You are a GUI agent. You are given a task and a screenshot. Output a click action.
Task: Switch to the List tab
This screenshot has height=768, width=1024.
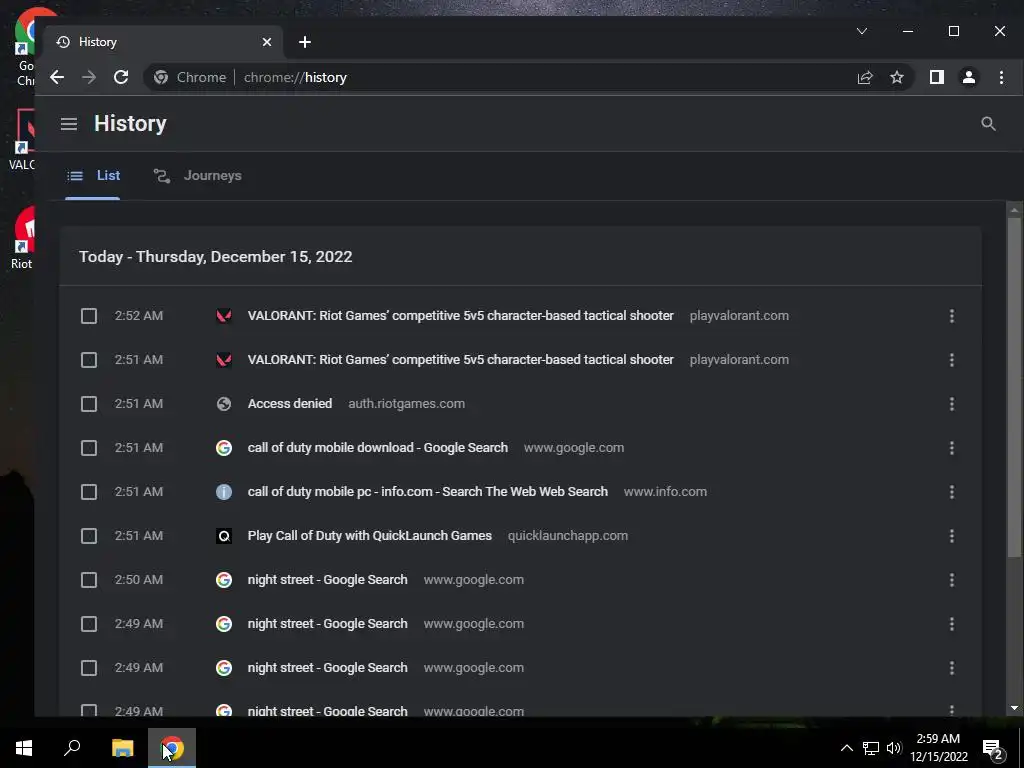93,175
